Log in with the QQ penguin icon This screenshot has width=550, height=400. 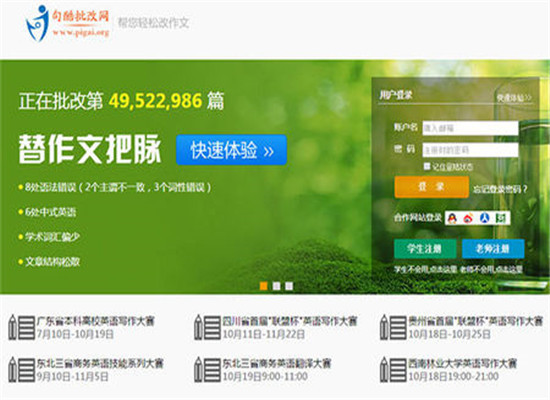pyautogui.click(x=452, y=218)
